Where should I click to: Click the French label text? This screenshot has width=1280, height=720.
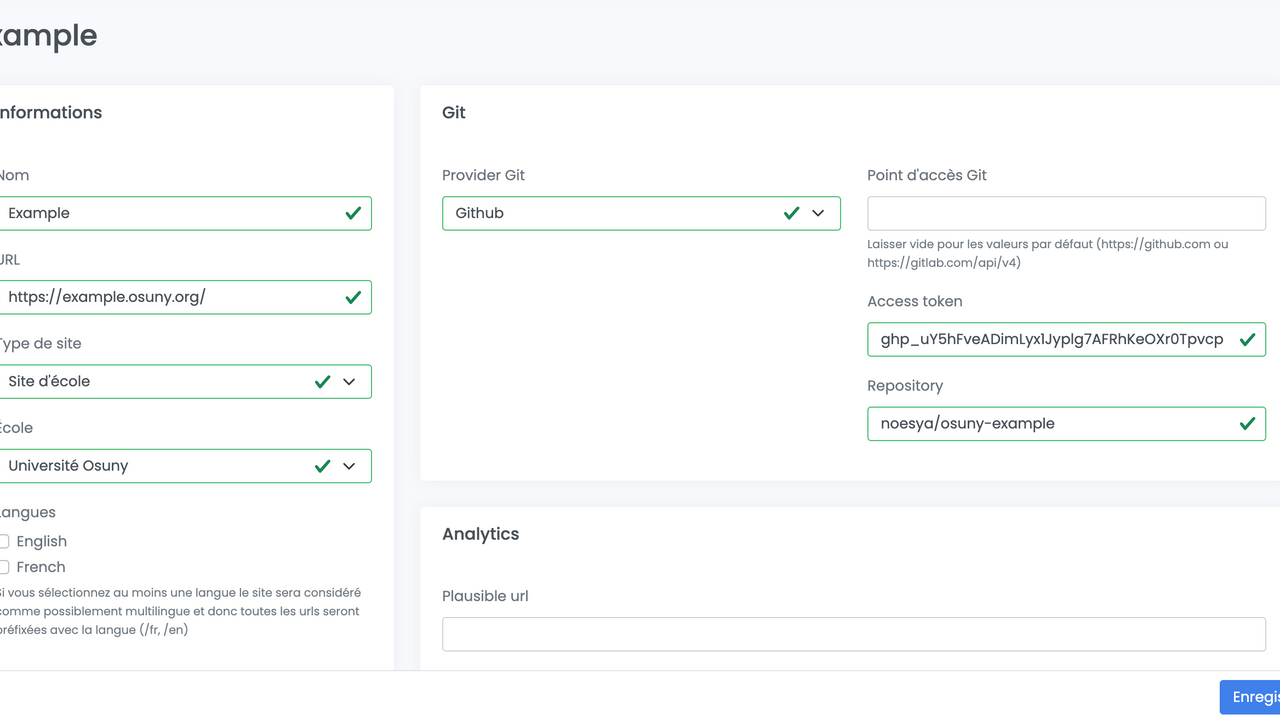pos(42,567)
